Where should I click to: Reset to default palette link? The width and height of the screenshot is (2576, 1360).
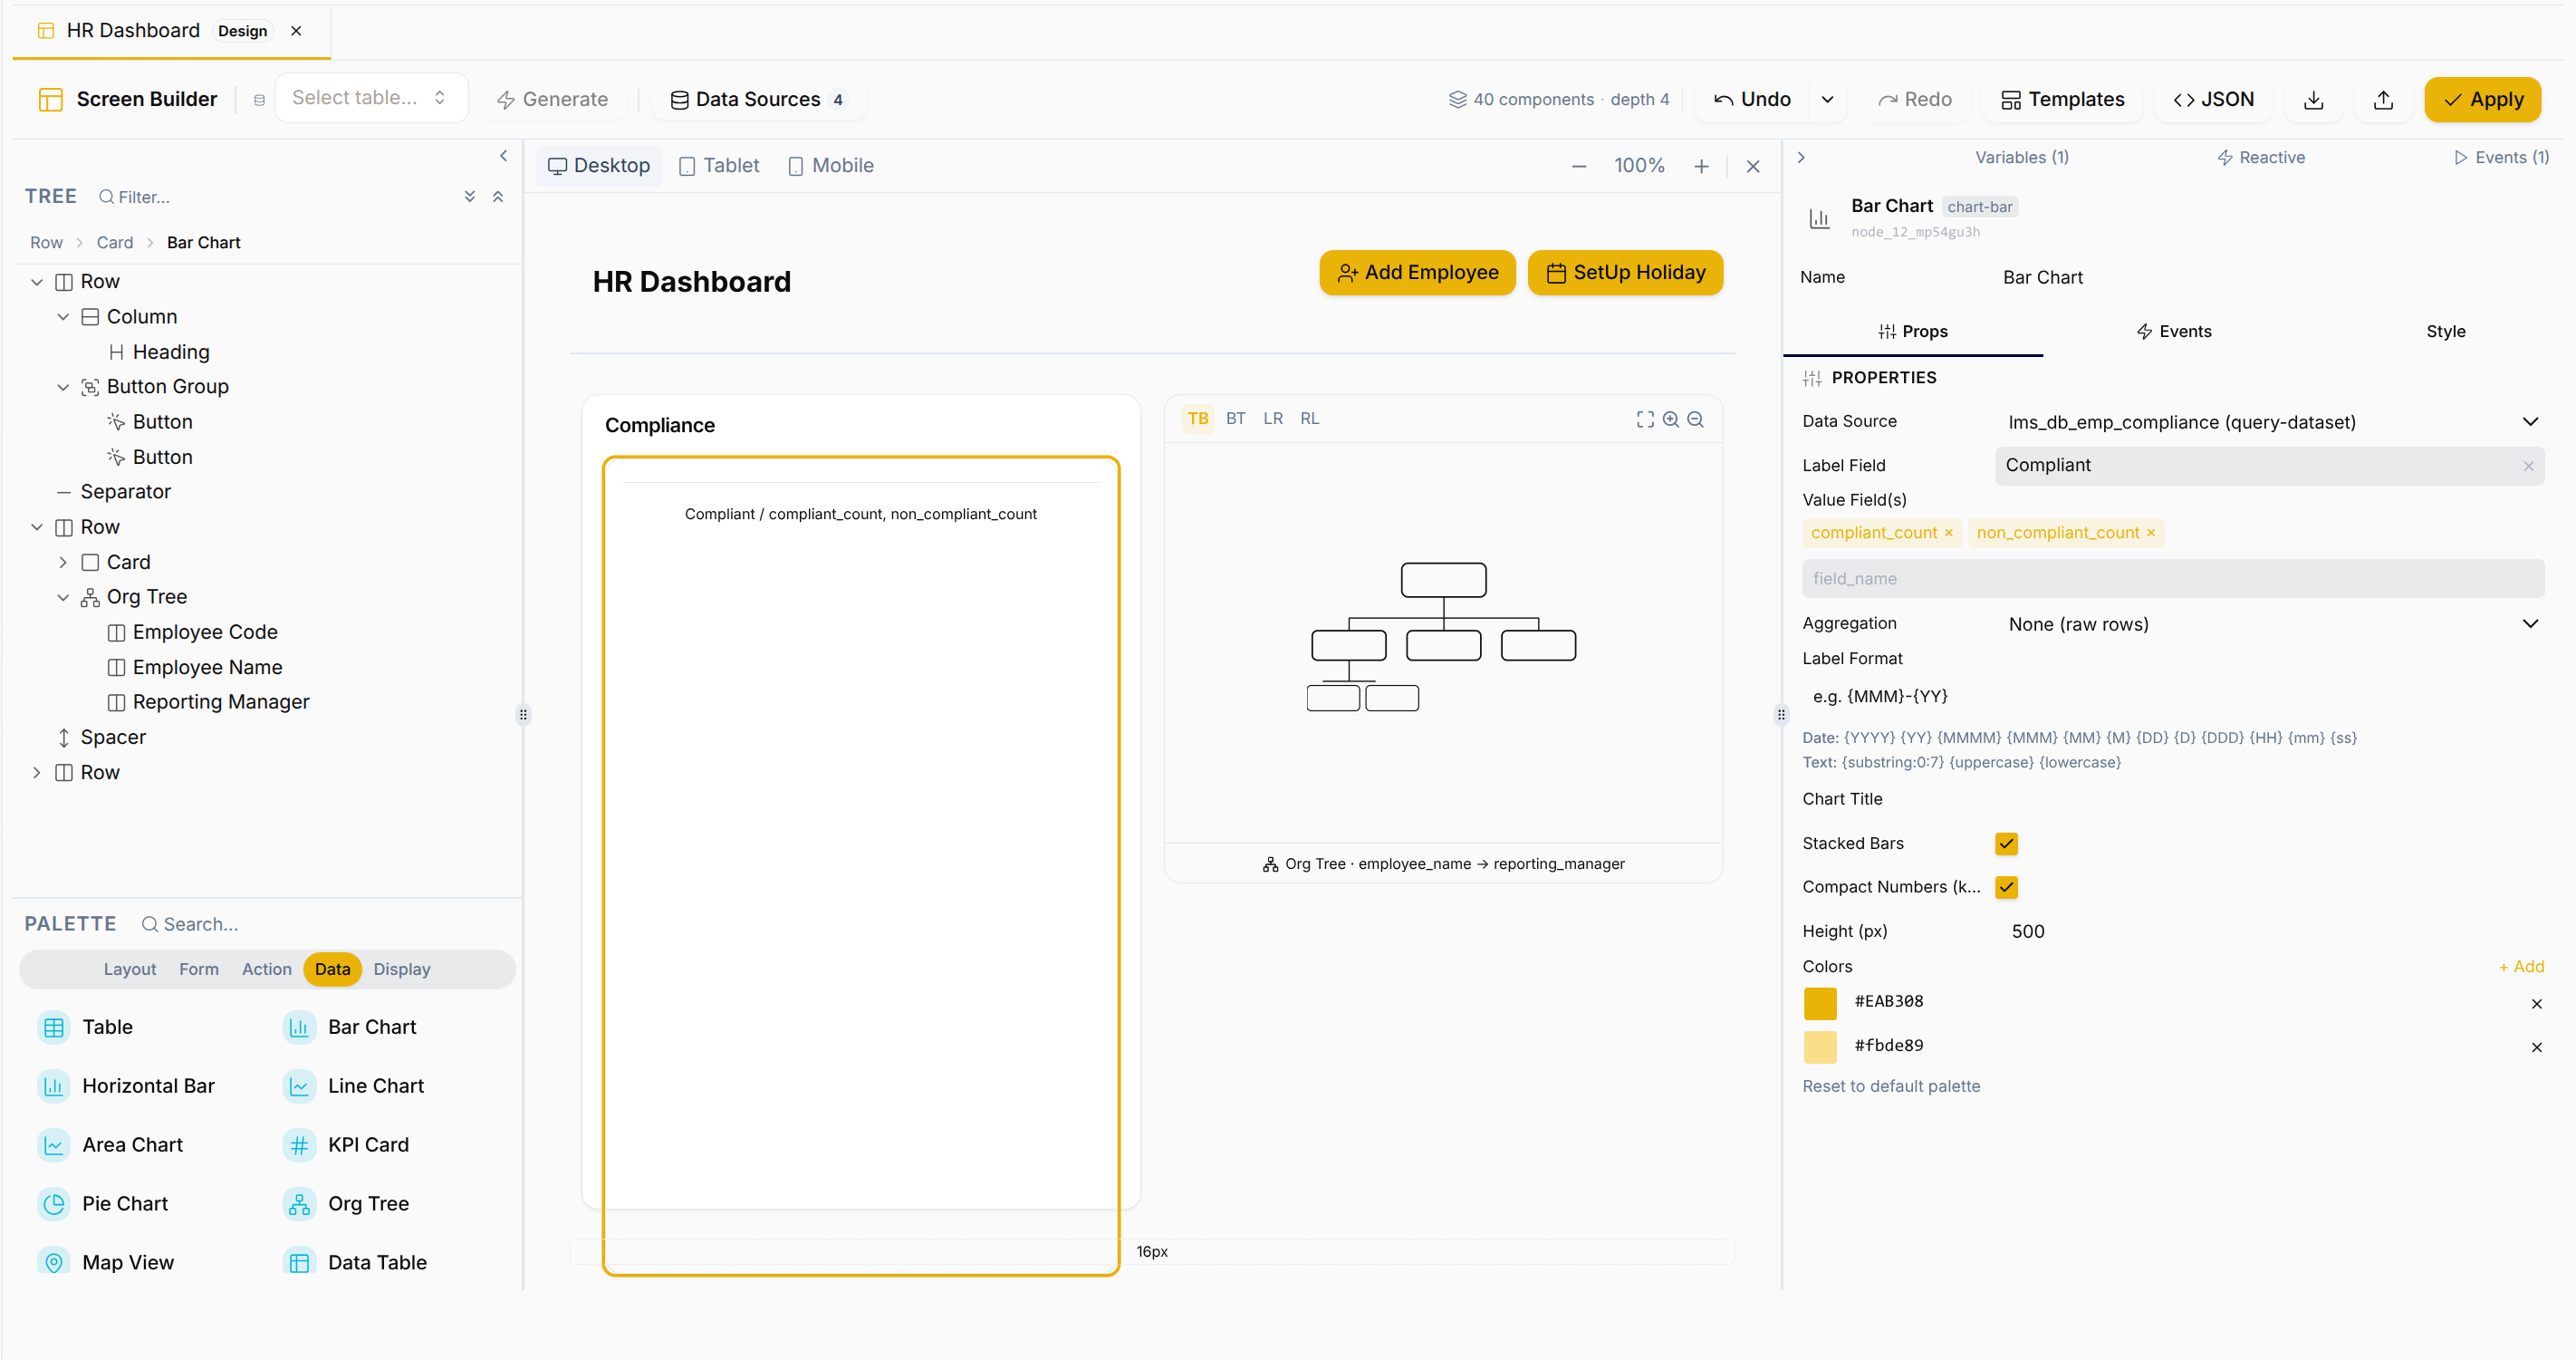point(1891,1086)
